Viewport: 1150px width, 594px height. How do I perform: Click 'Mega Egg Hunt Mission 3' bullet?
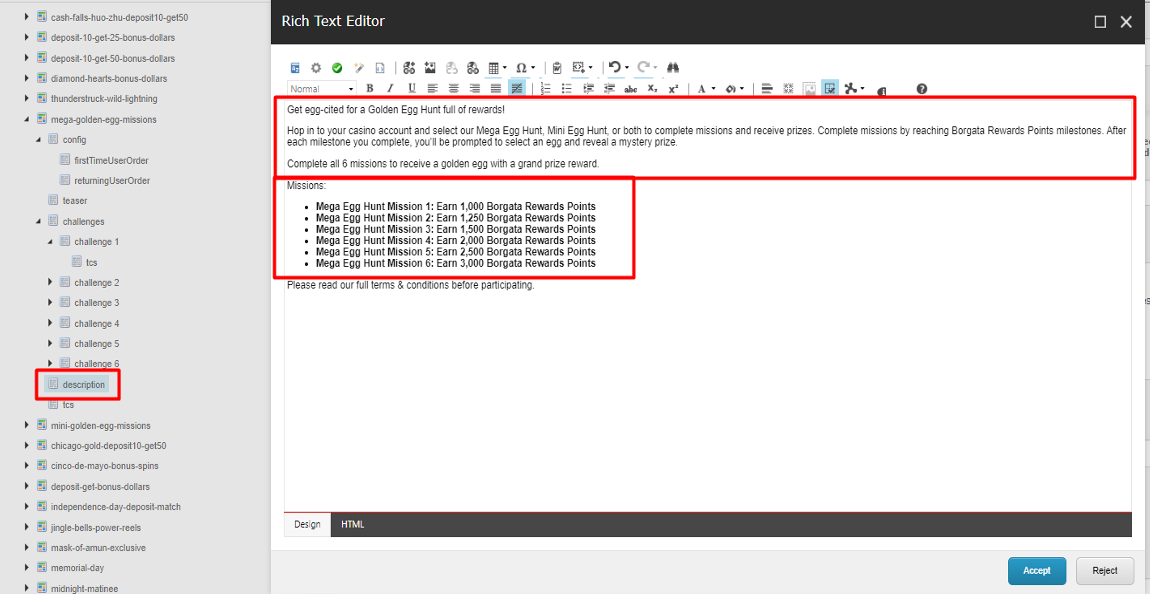pyautogui.click(x=455, y=230)
